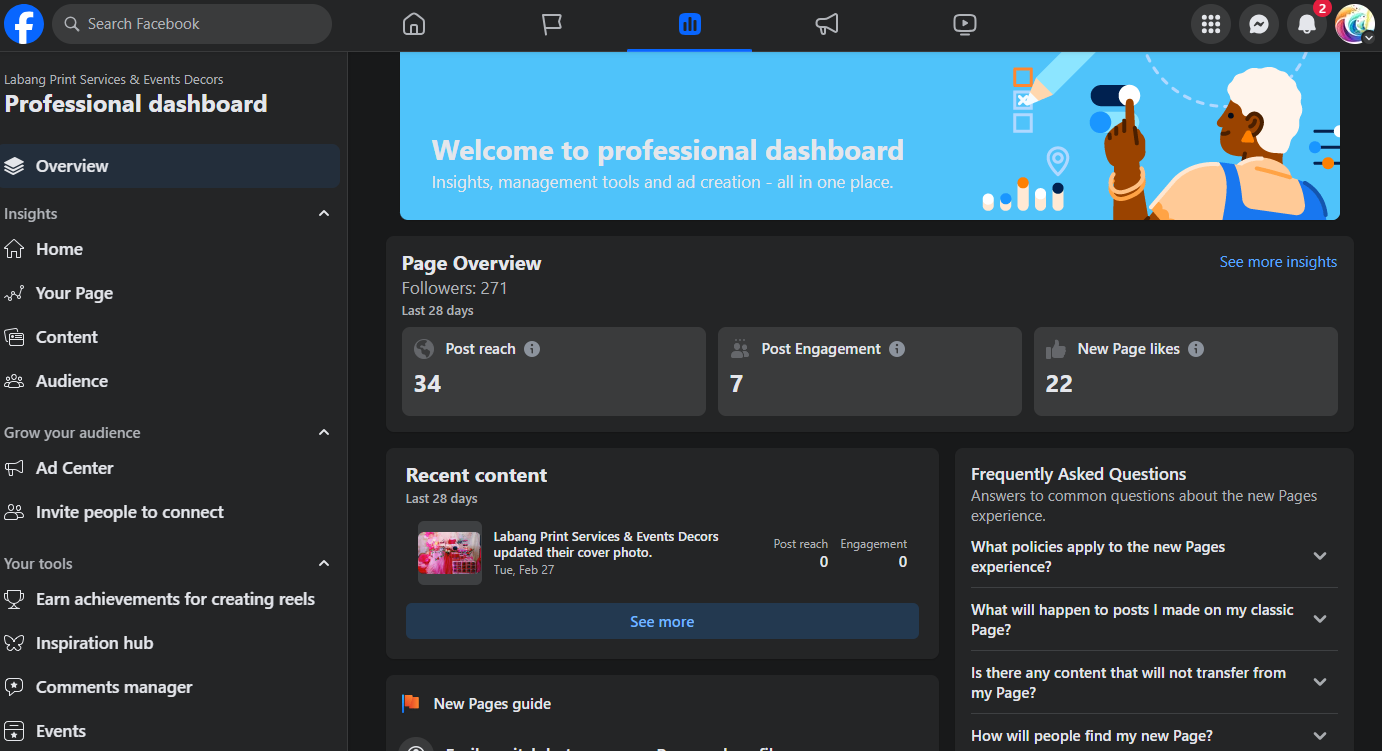Click the info icon next to Post Engagement
This screenshot has height=751, width=1382.
tap(897, 349)
